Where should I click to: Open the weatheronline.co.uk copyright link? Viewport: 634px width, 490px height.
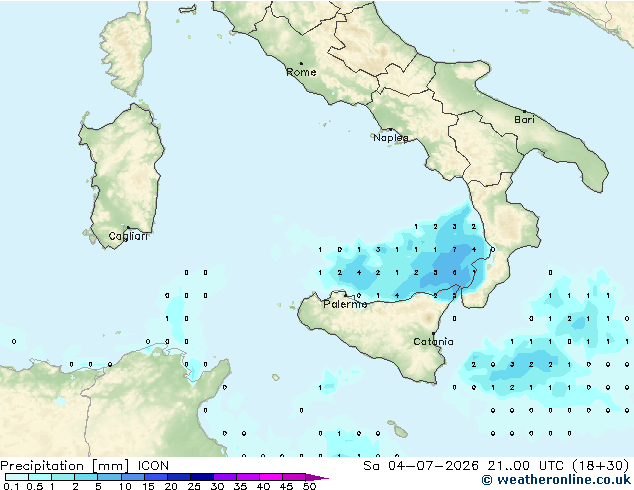[556, 480]
